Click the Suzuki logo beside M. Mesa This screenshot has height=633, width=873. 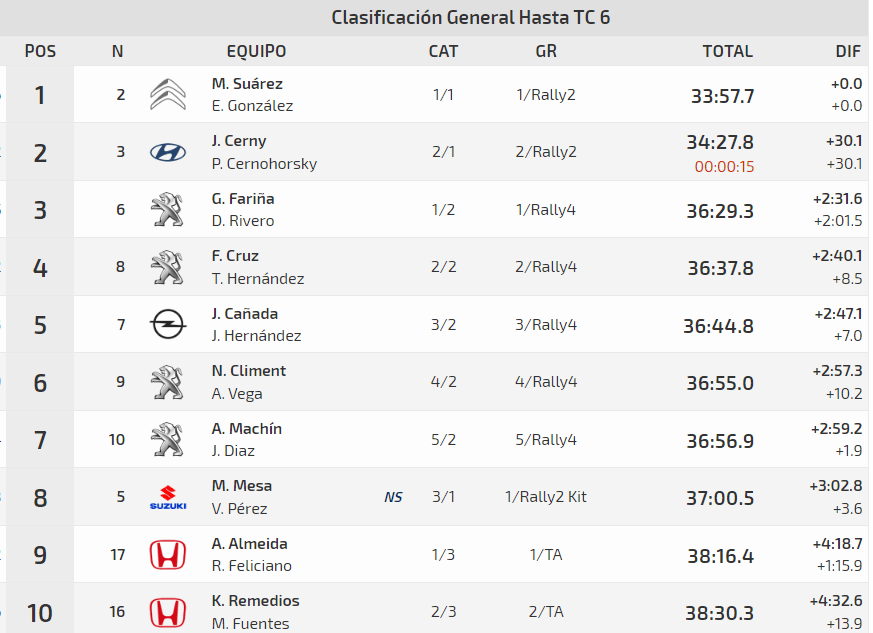(x=167, y=497)
